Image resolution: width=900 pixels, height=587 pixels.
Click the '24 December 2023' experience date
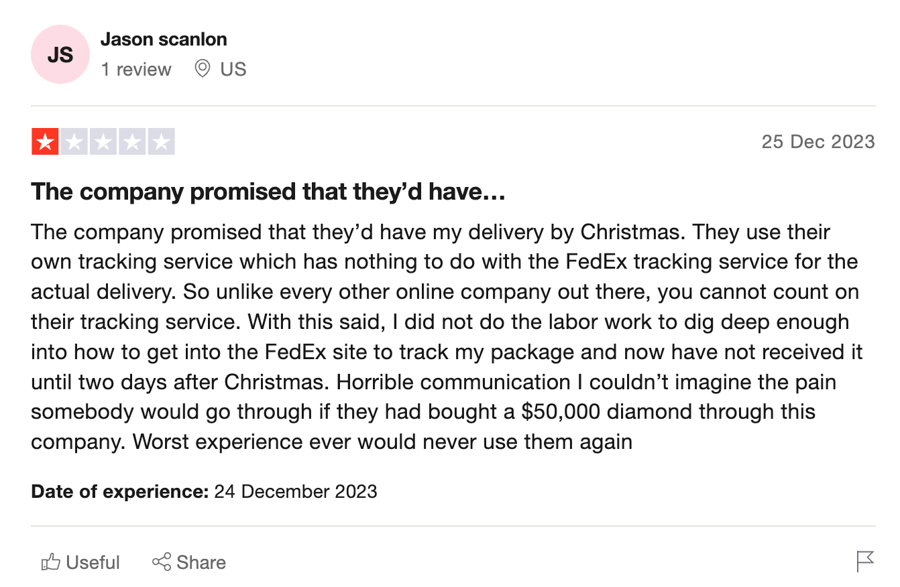tap(296, 492)
